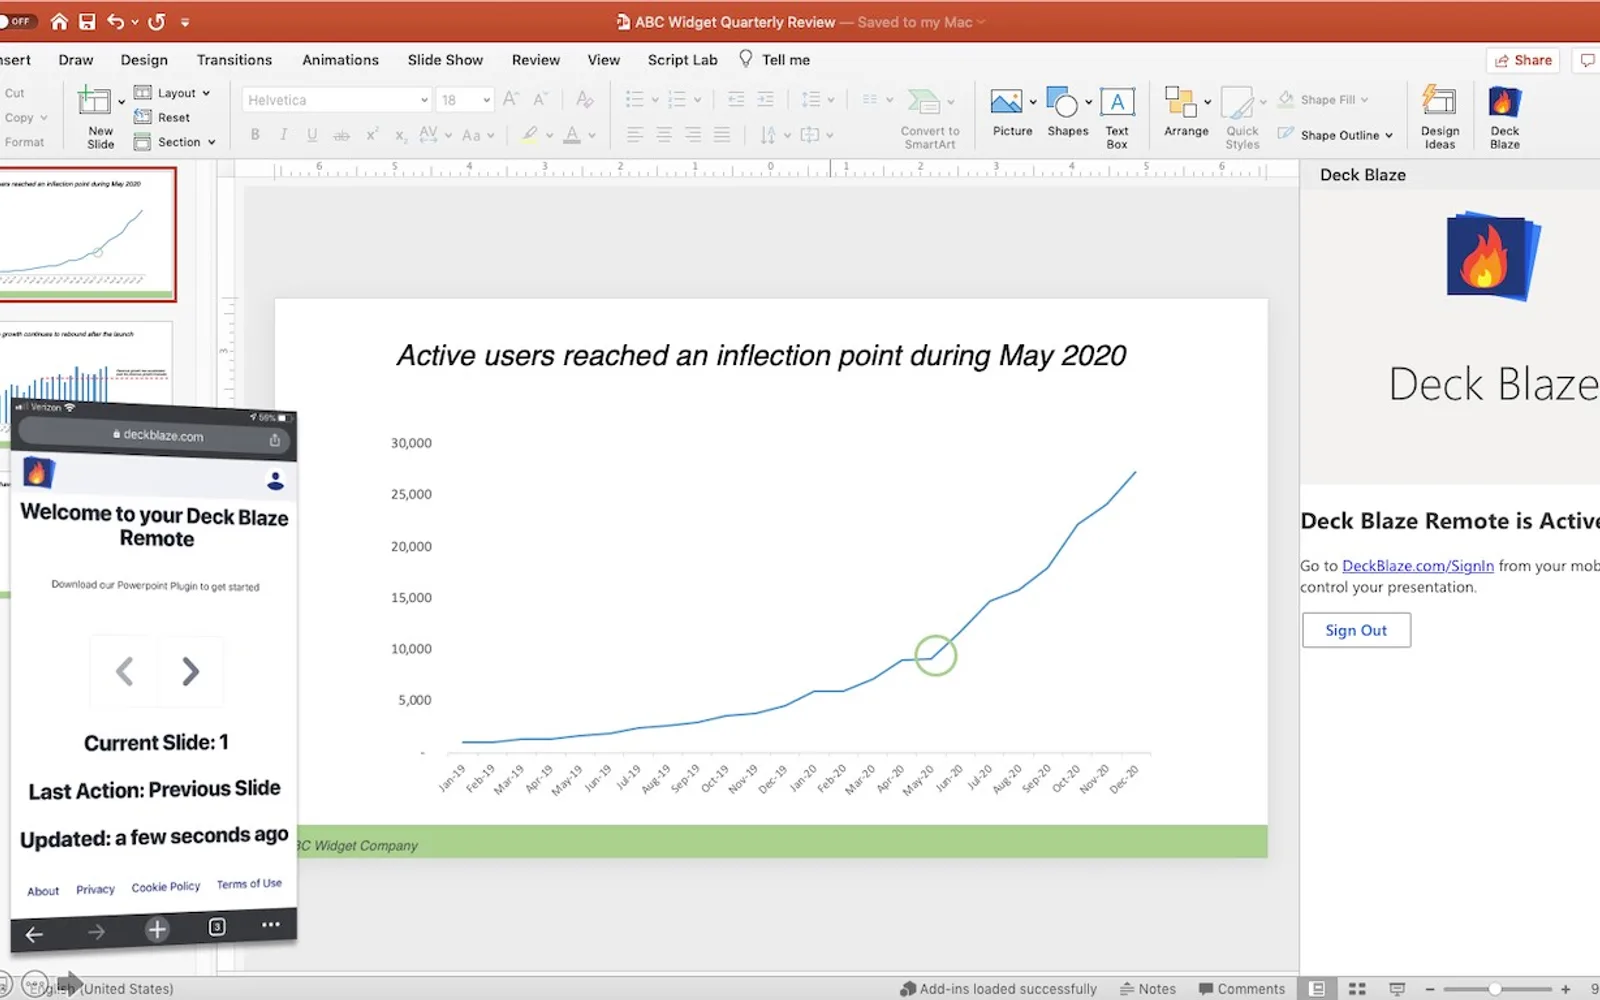Switch to the Slide Show tab
The width and height of the screenshot is (1600, 1000).
[445, 60]
